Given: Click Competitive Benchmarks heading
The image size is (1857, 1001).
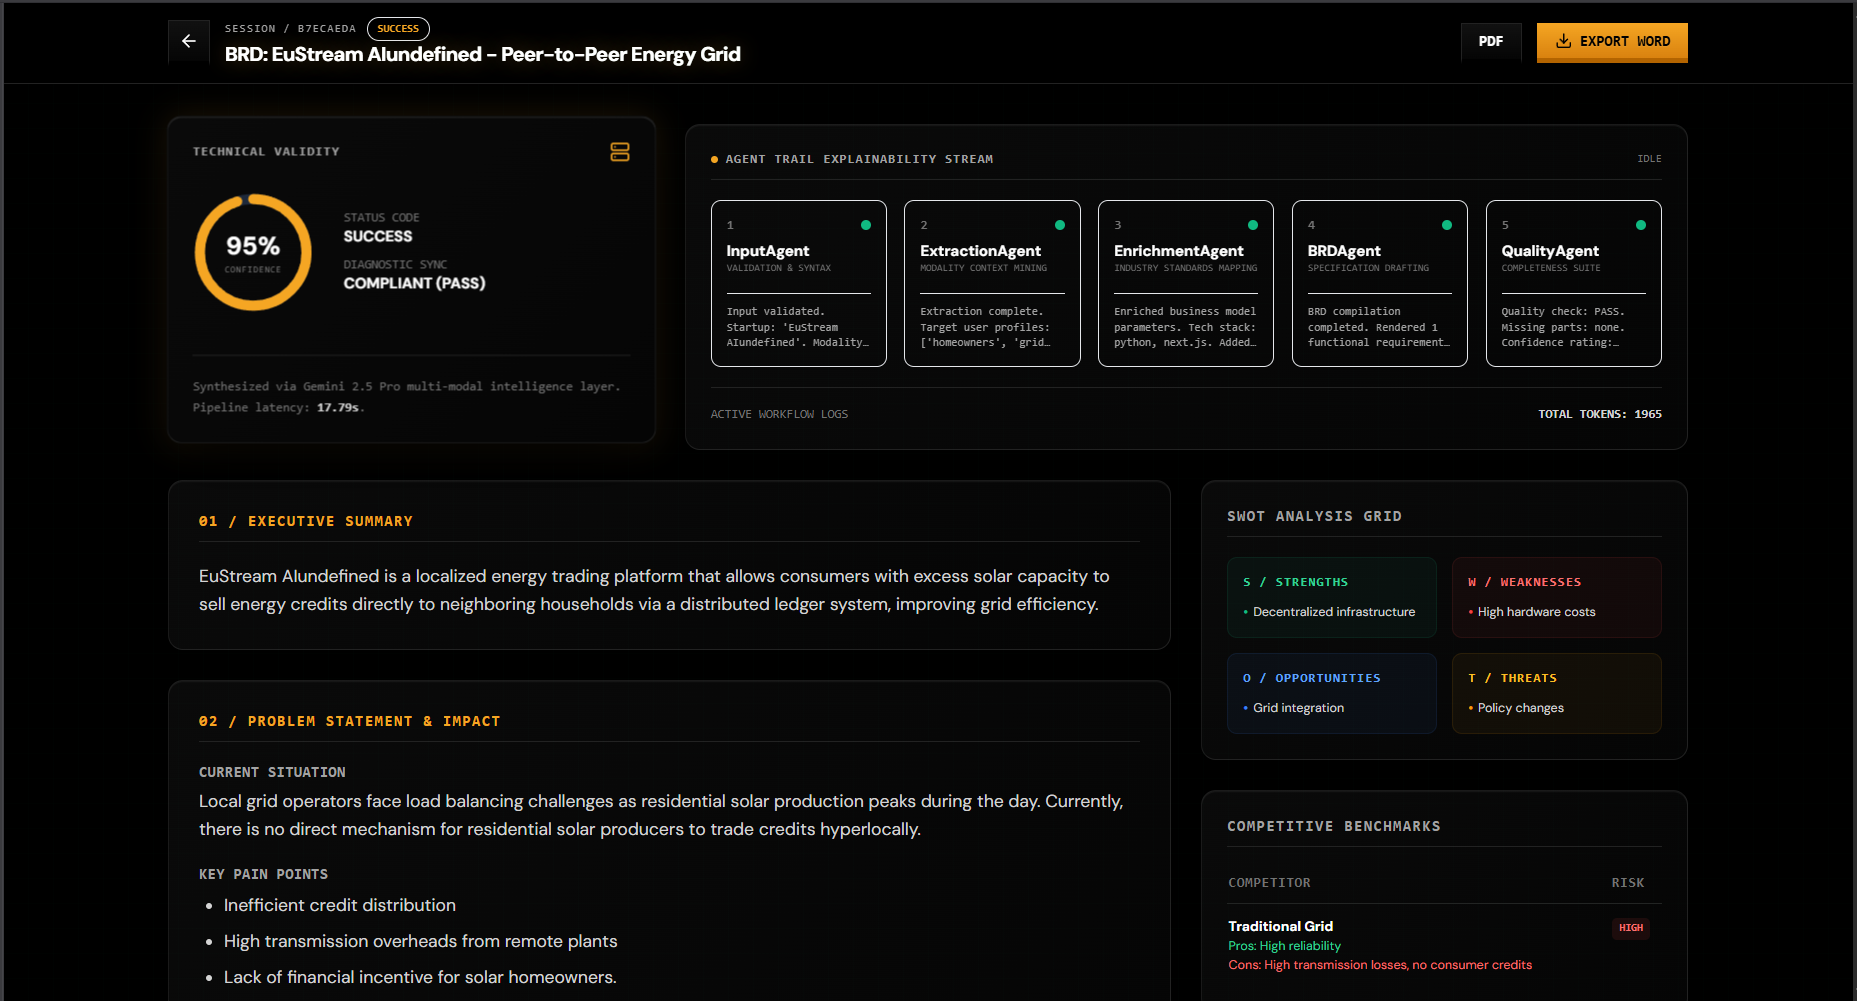Looking at the screenshot, I should [x=1334, y=826].
